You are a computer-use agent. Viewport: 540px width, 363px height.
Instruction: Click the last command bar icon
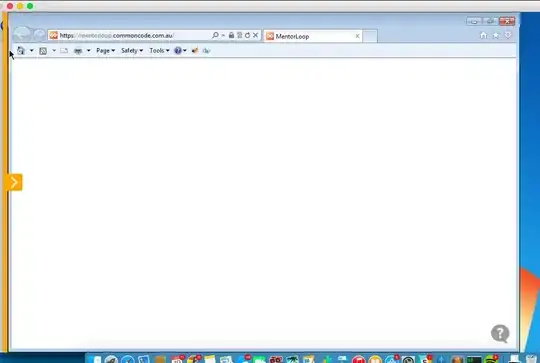tap(206, 51)
